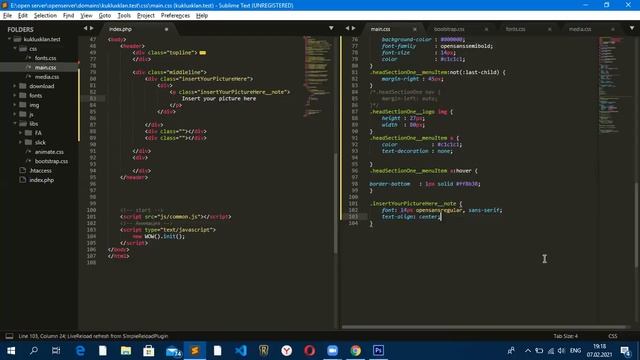Close the bootstrap.css tab
Screen dimensions: 640x360
click(486, 29)
